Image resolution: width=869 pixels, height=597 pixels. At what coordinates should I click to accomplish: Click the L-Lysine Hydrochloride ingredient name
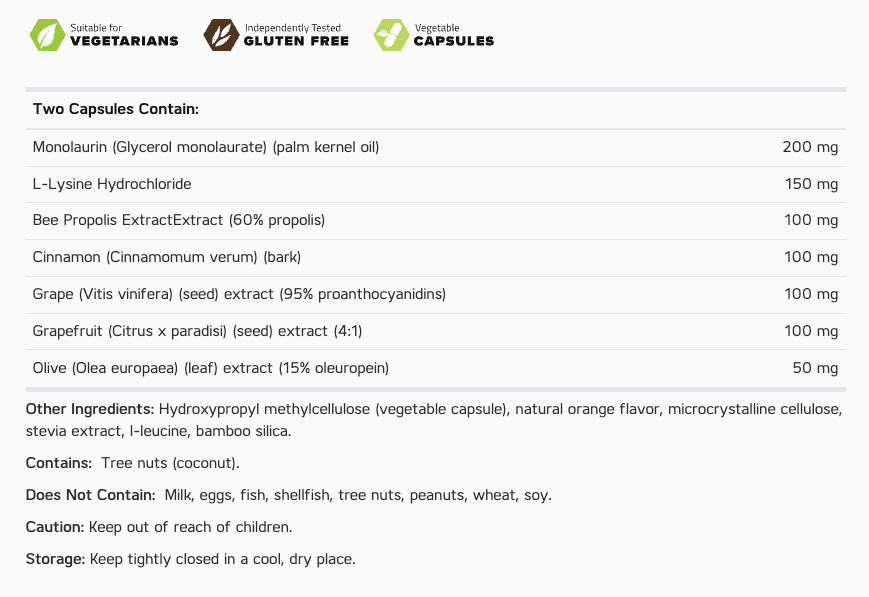[x=112, y=184]
